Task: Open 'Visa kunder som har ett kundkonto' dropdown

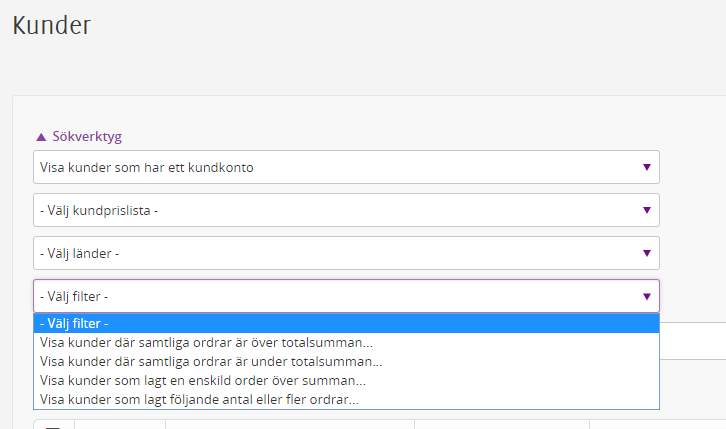Action: pos(346,167)
